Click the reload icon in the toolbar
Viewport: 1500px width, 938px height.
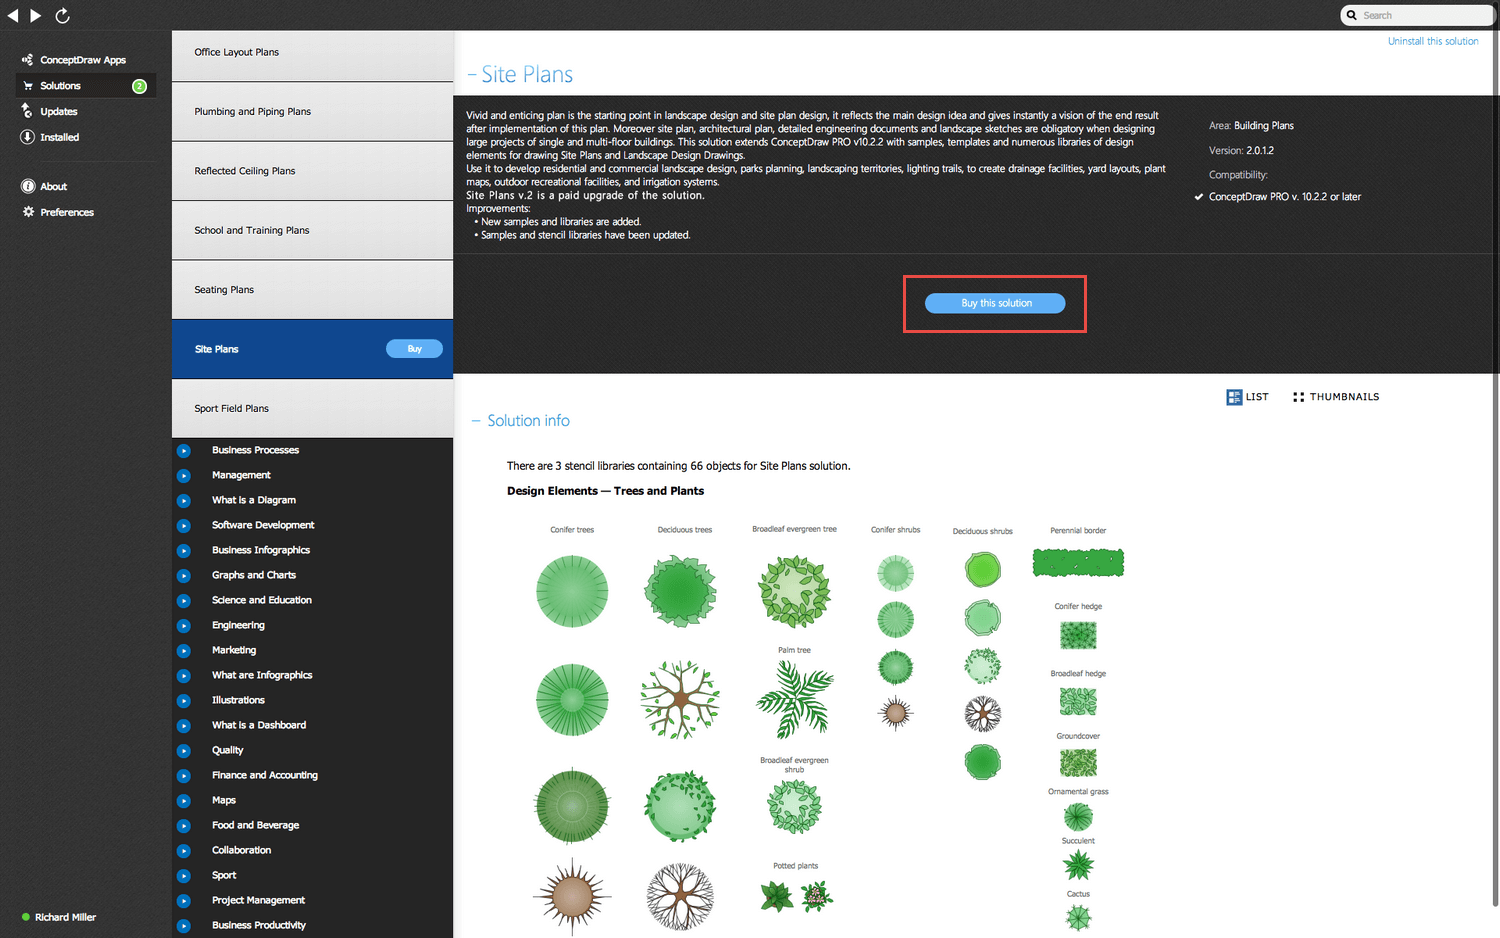tap(62, 15)
